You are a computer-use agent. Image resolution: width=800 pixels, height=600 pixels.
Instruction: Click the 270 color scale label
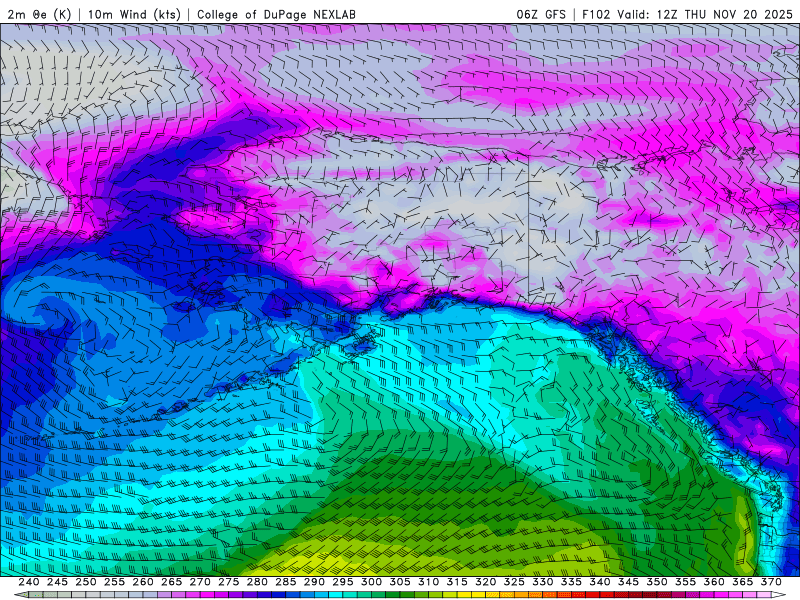(200, 582)
